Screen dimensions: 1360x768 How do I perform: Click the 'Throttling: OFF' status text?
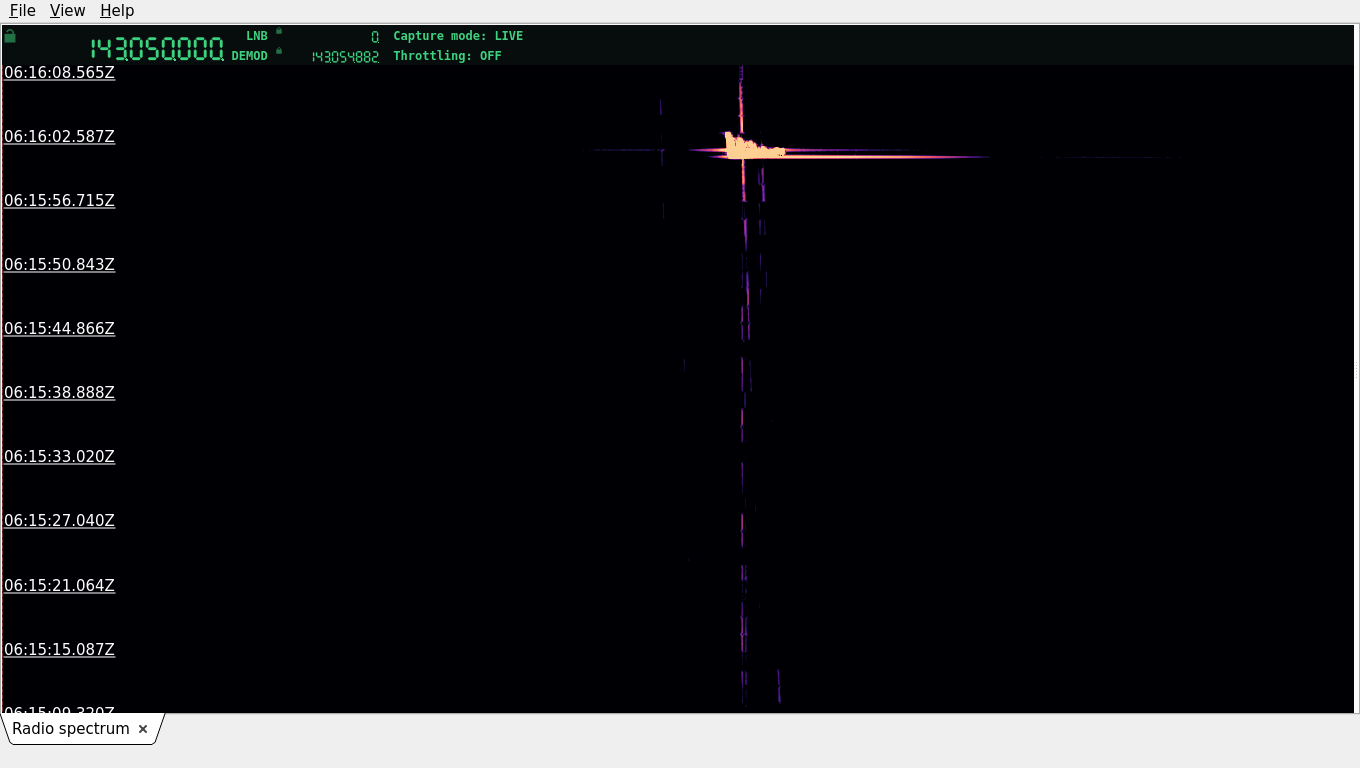447,56
